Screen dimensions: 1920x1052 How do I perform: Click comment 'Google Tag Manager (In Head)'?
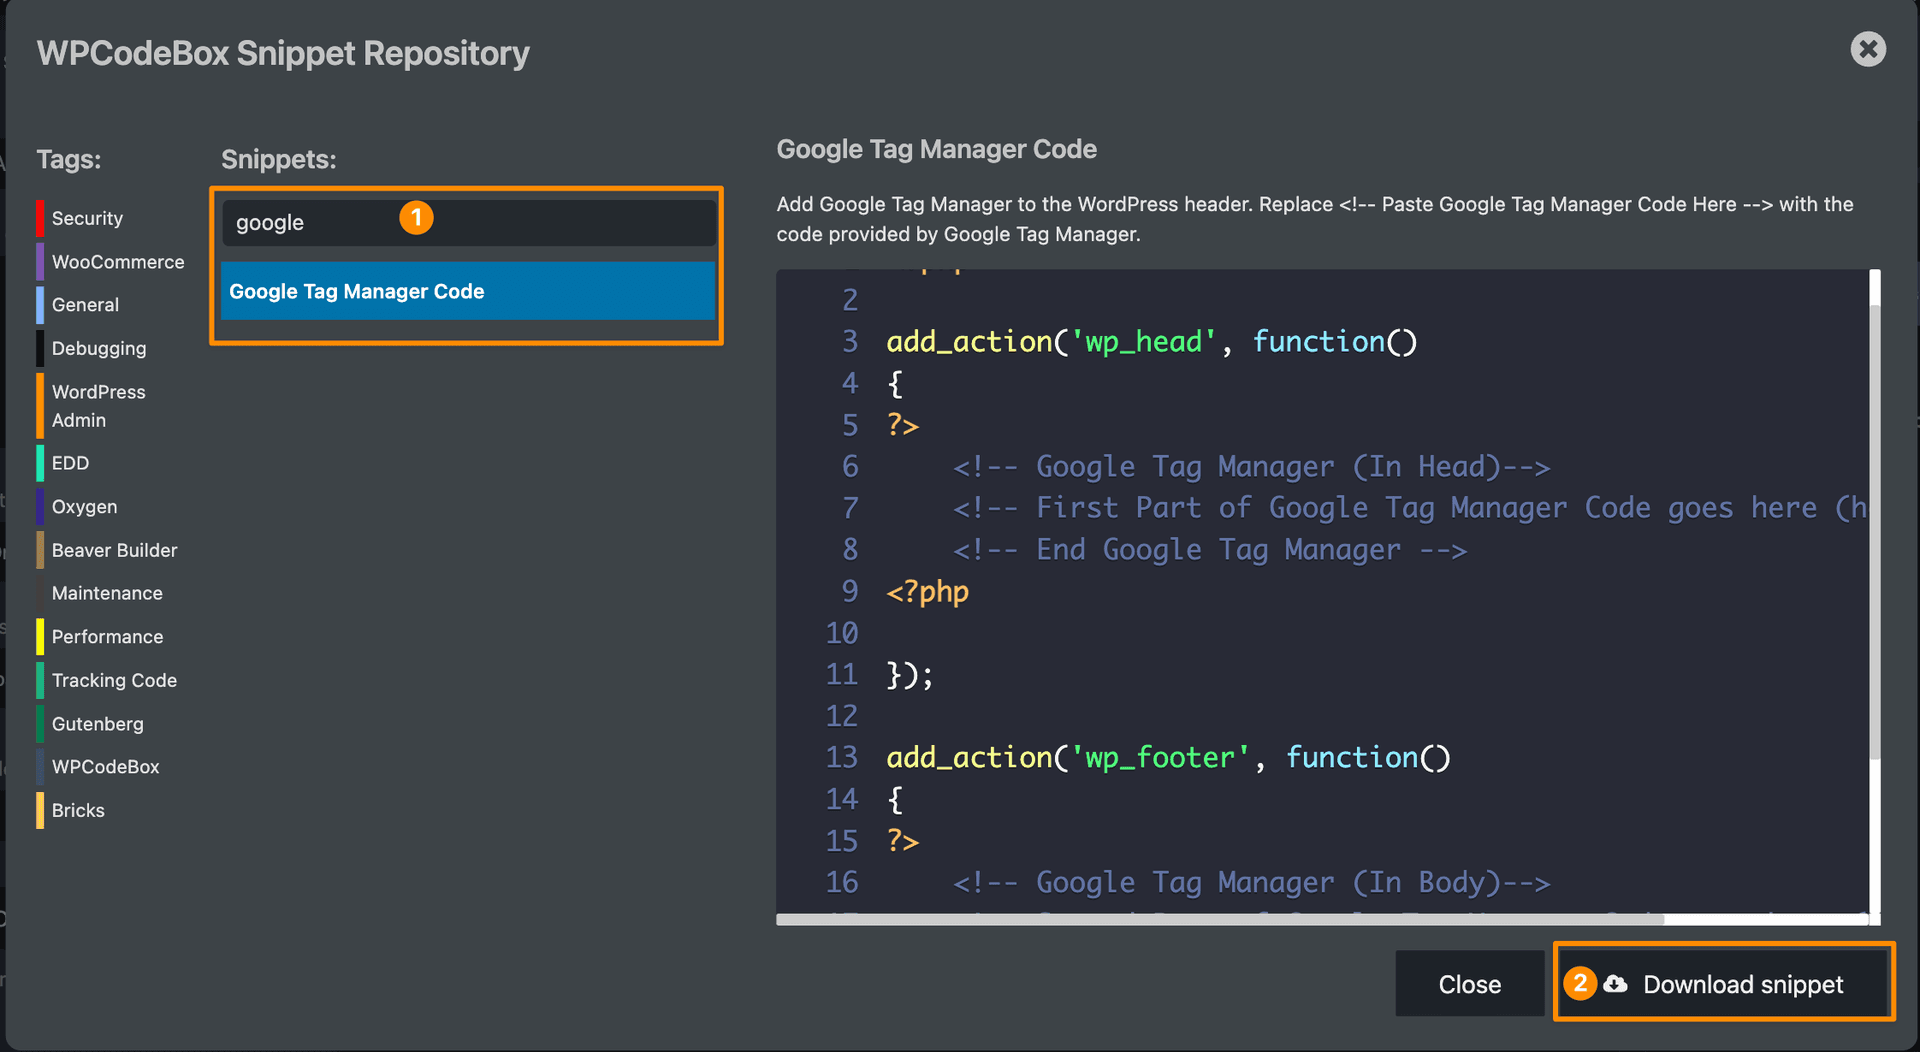coord(1251,467)
